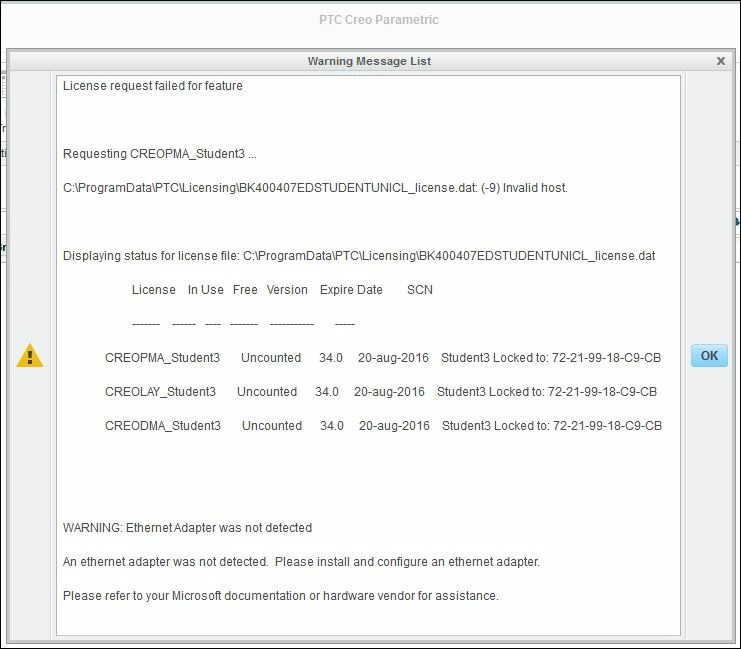Click 'Uncounted' in the CREOLAY_Student3 row
741x649 pixels.
tap(267, 392)
